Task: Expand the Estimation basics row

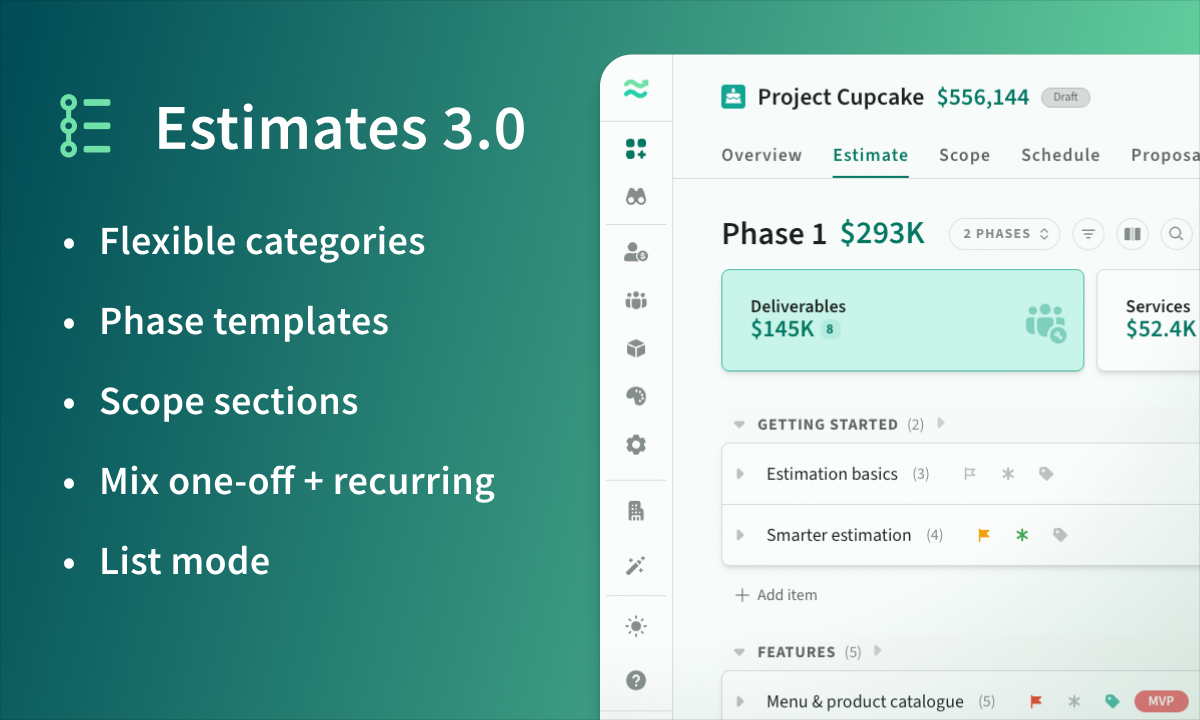Action: 741,474
